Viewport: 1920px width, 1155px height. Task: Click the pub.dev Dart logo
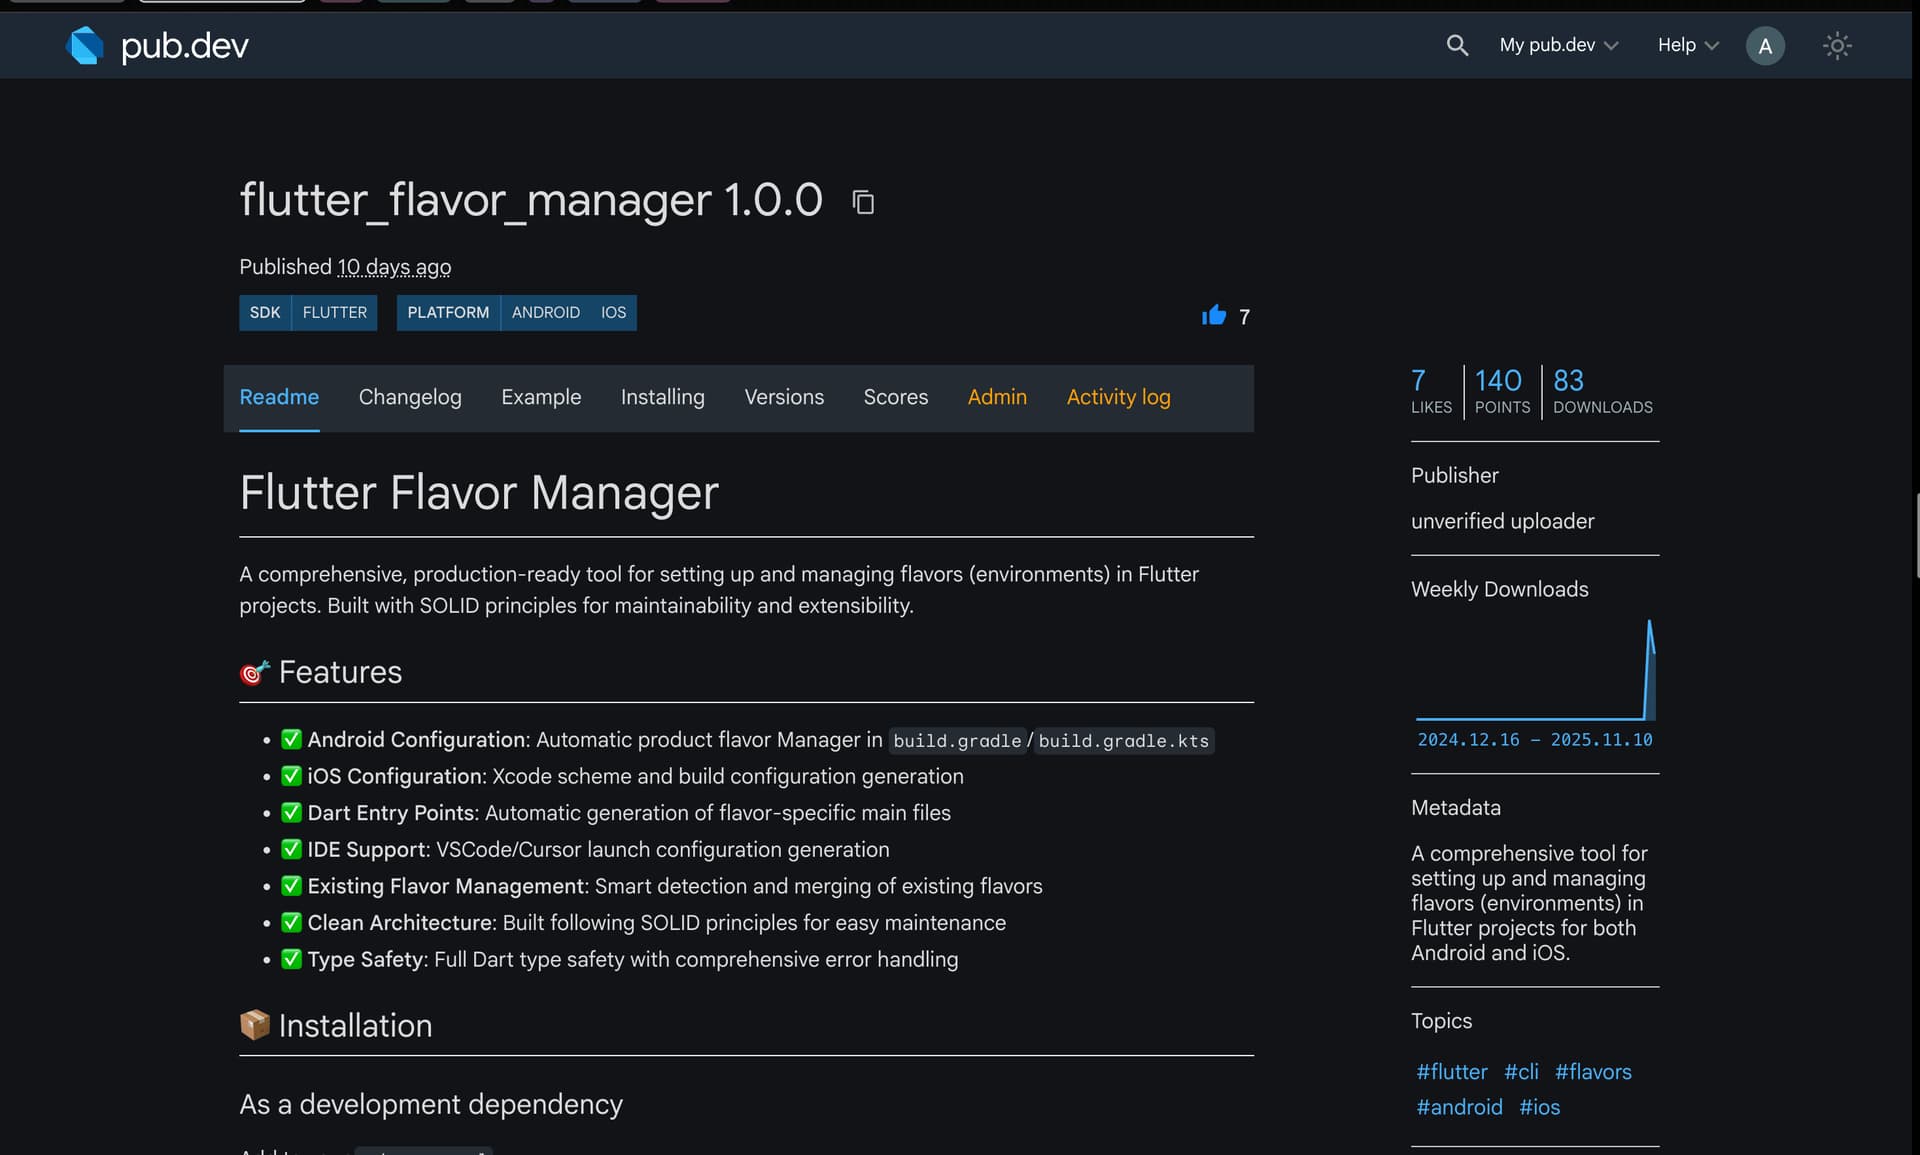click(x=85, y=46)
